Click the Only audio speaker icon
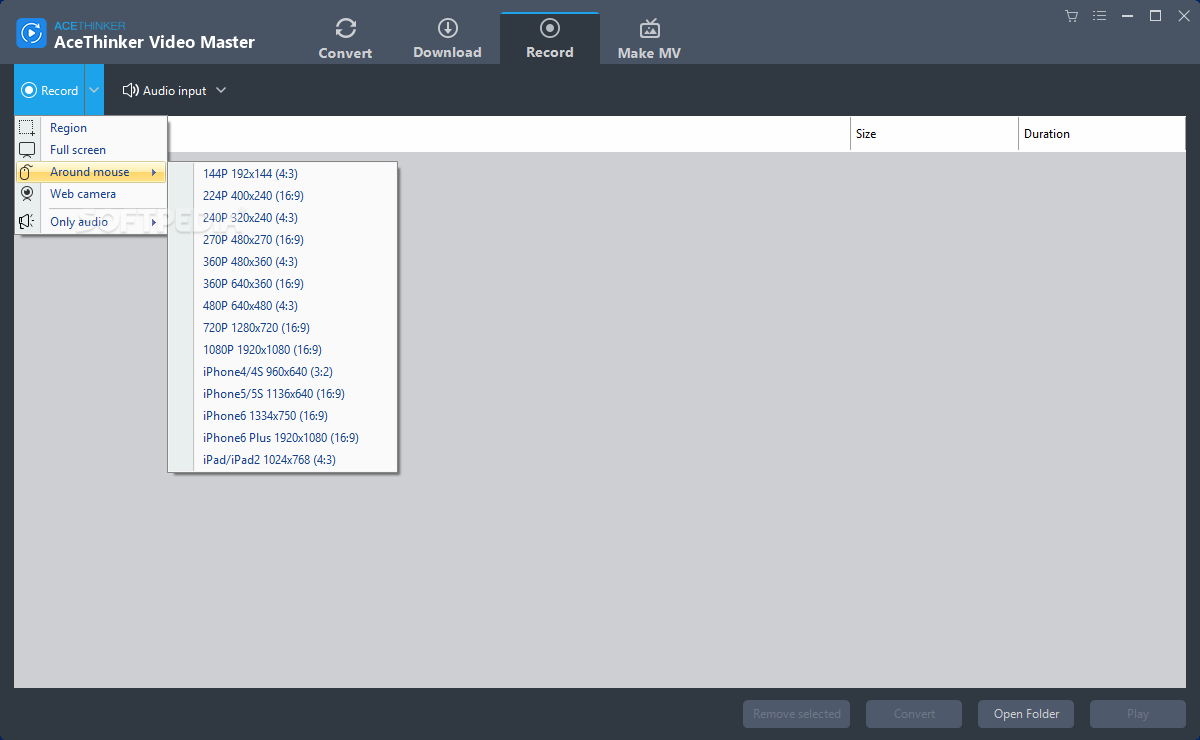Image resolution: width=1200 pixels, height=740 pixels. pos(27,222)
